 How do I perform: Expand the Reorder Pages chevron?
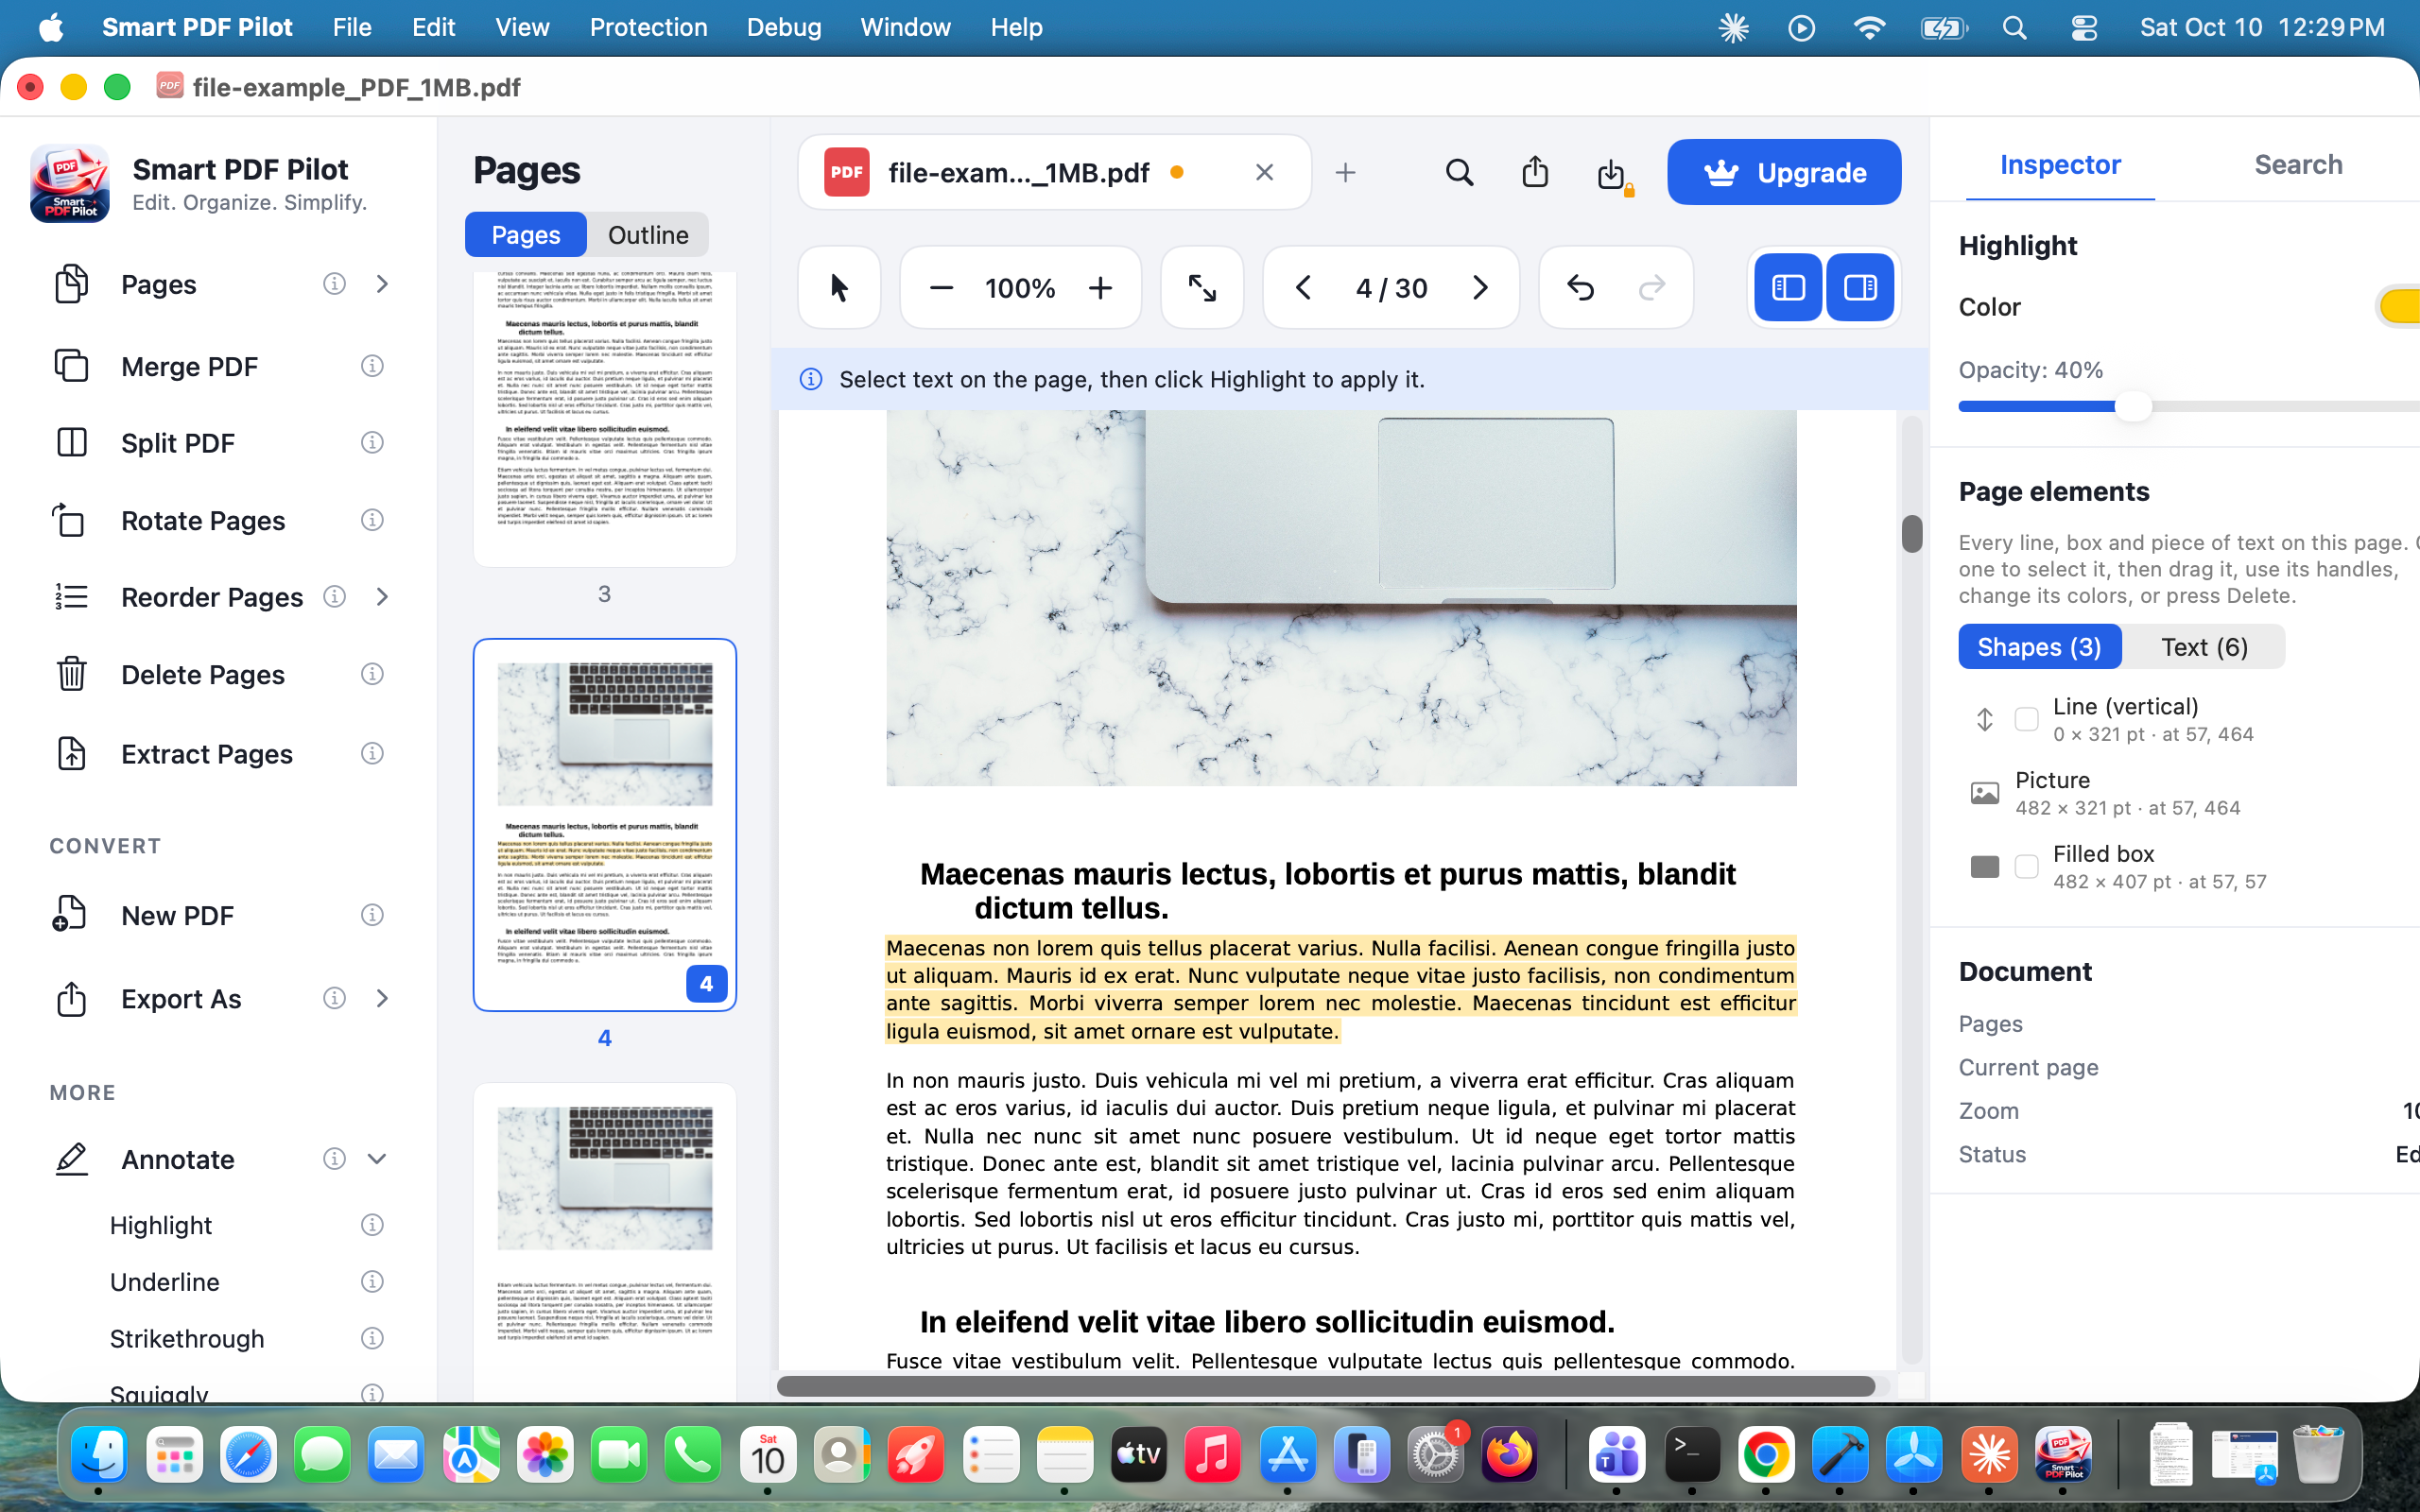(x=382, y=597)
